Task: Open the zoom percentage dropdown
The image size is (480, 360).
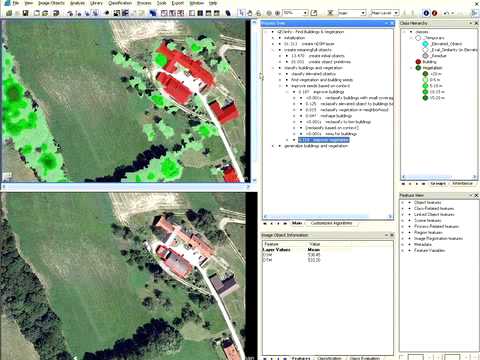Action: pos(305,13)
